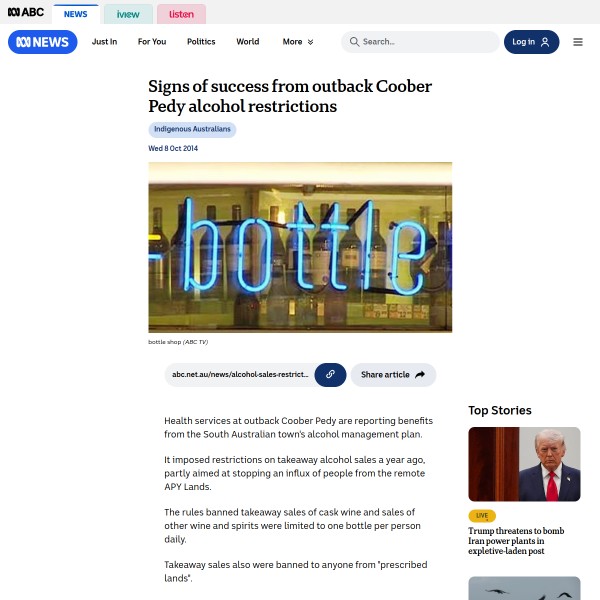Open the hamburger menu icon
Image resolution: width=600 pixels, height=600 pixels.
coord(578,42)
